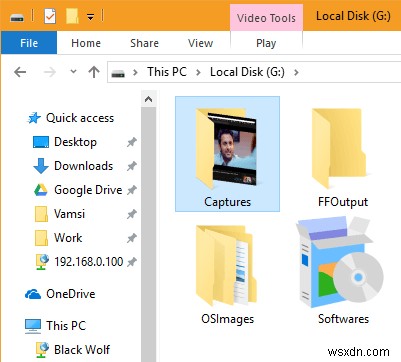
Task: Expand the chevron before This PC
Action: point(135,72)
